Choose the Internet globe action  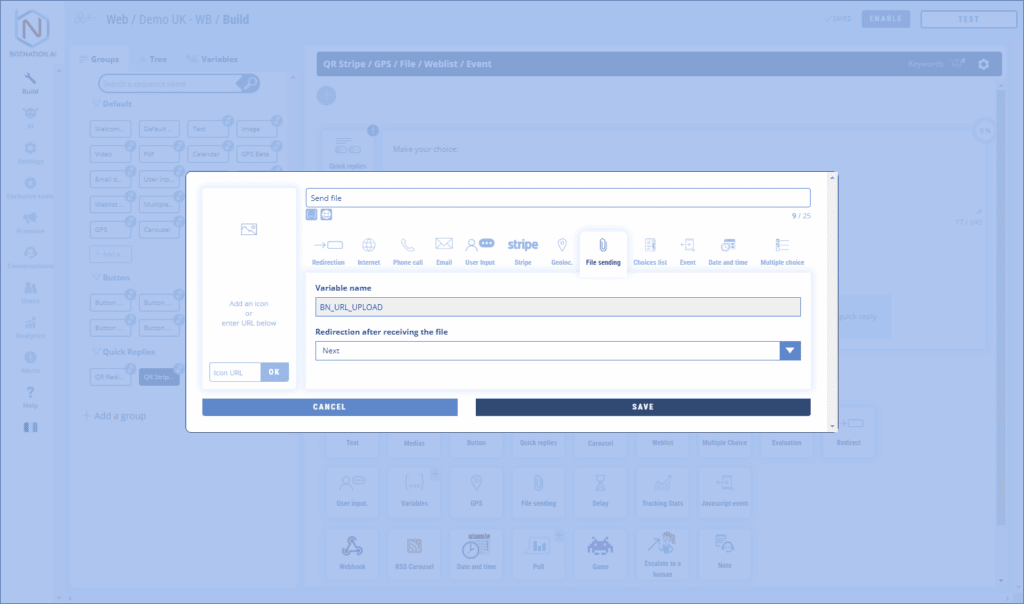[368, 250]
